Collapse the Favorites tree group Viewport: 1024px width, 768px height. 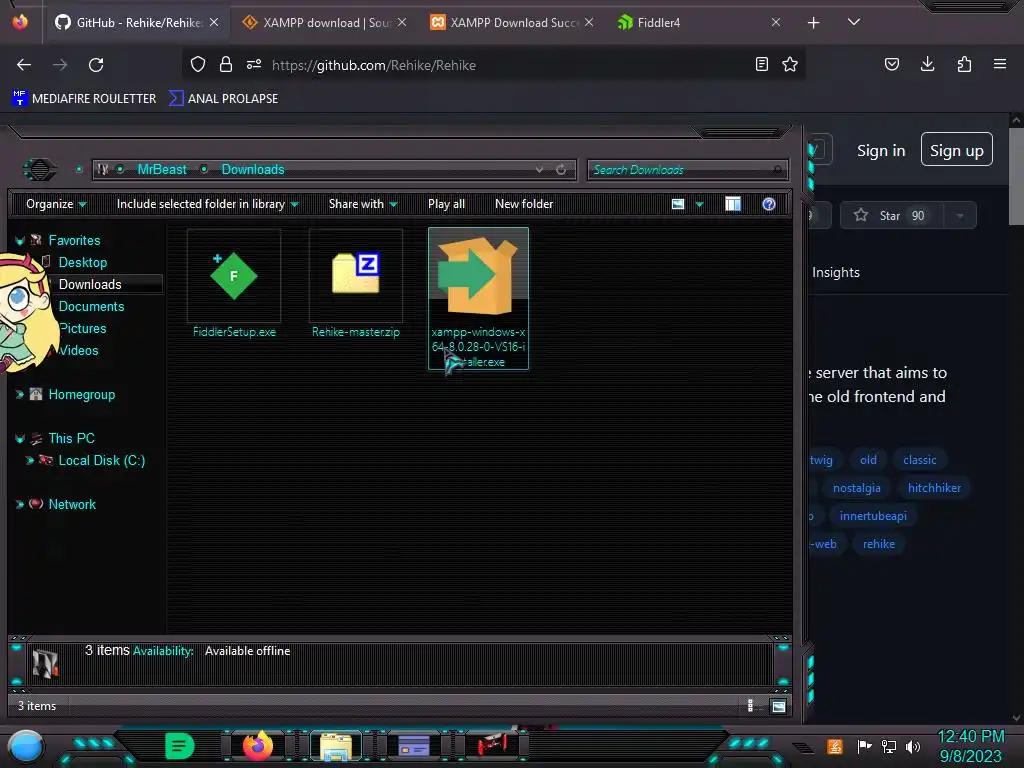point(20,241)
